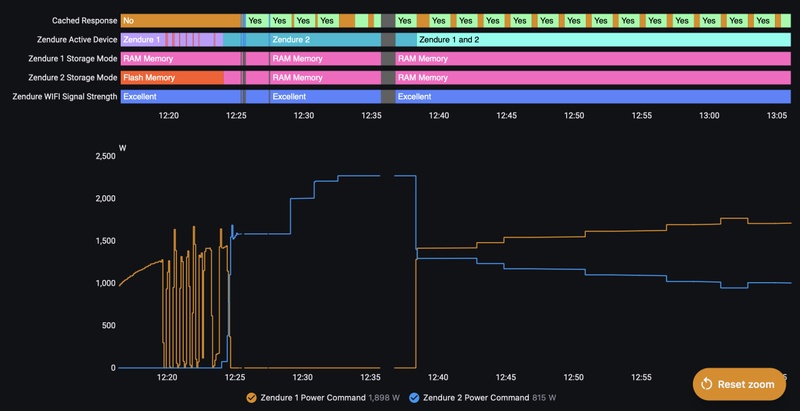Screen dimensions: 800x411
Task: Select the orange "No" Cached Response segment
Action: click(x=181, y=21)
